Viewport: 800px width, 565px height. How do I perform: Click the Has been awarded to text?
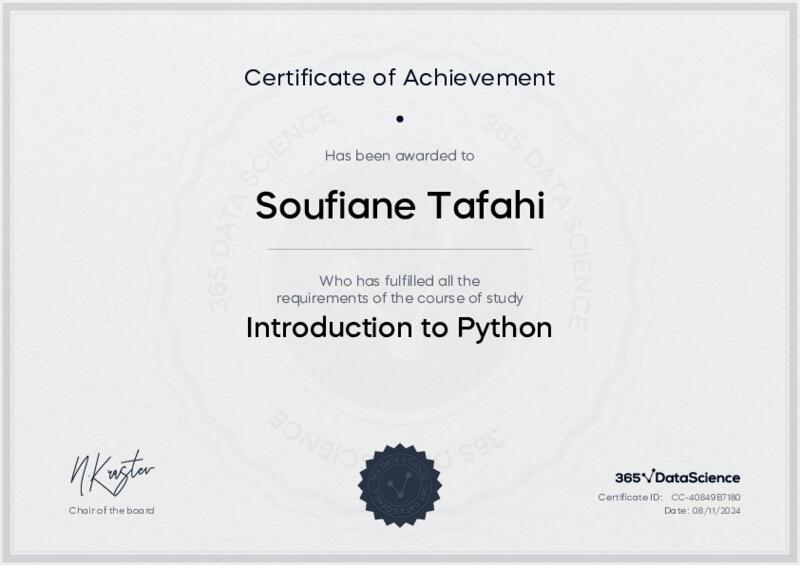coord(399,155)
